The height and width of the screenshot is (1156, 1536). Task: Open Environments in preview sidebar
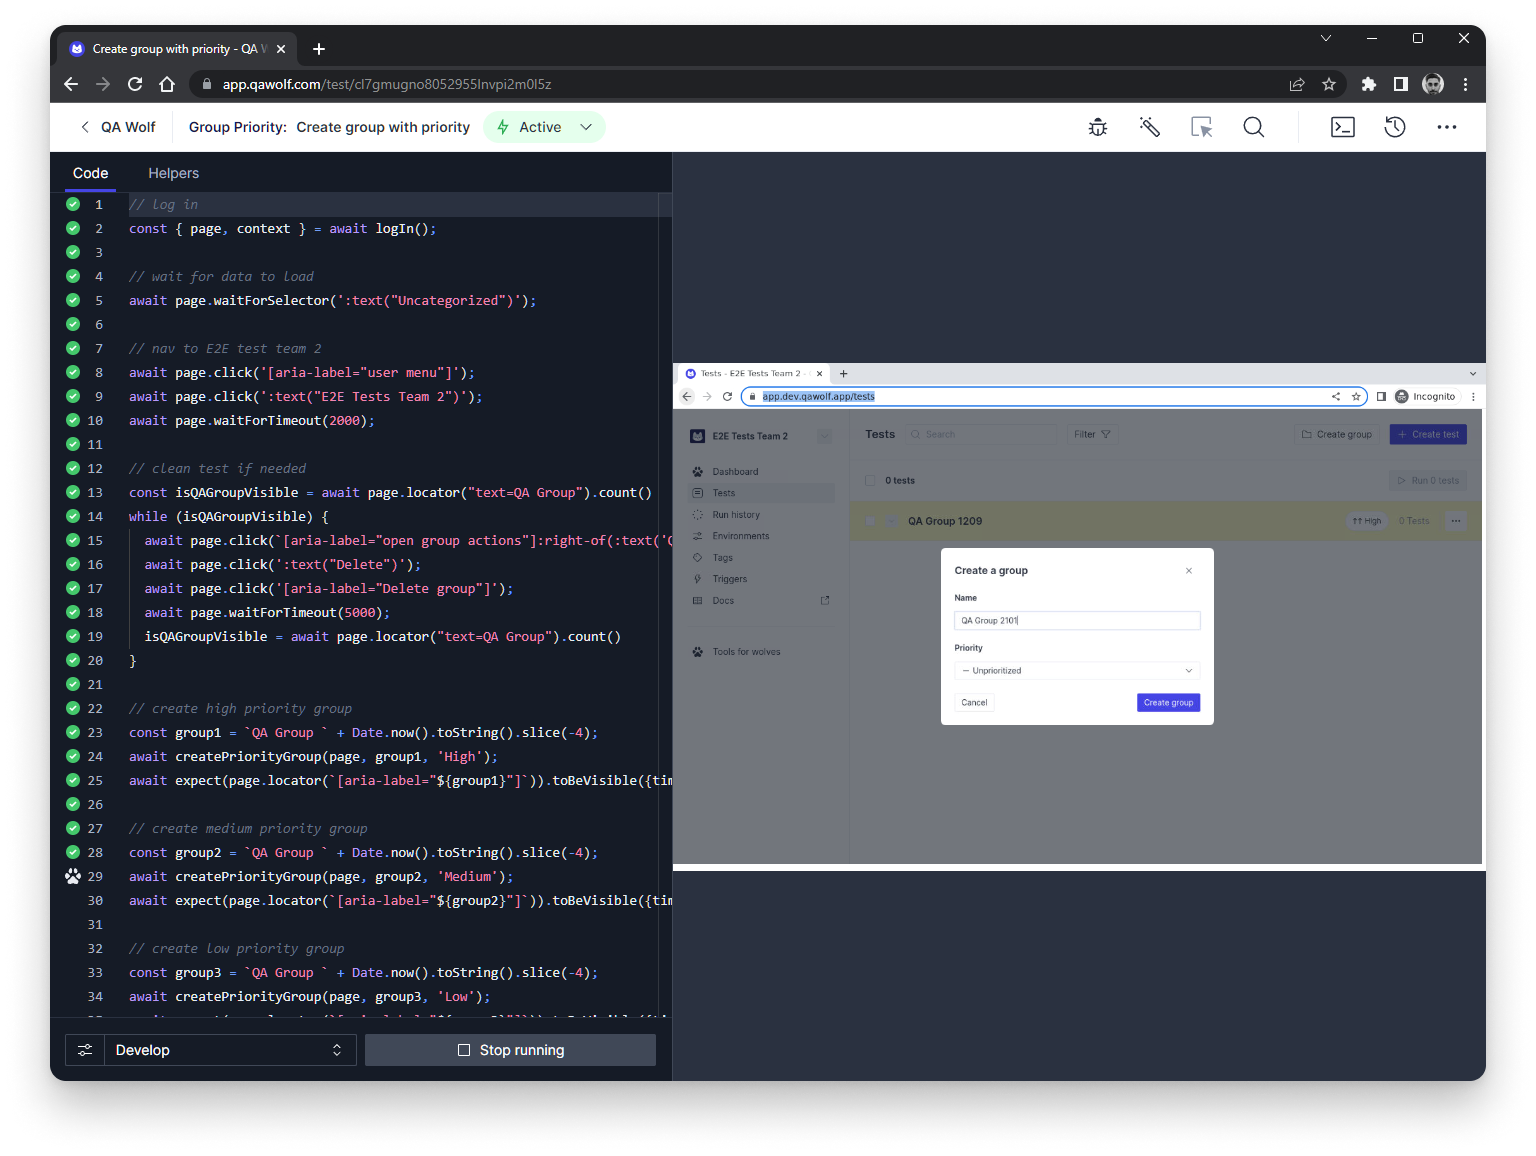click(741, 536)
